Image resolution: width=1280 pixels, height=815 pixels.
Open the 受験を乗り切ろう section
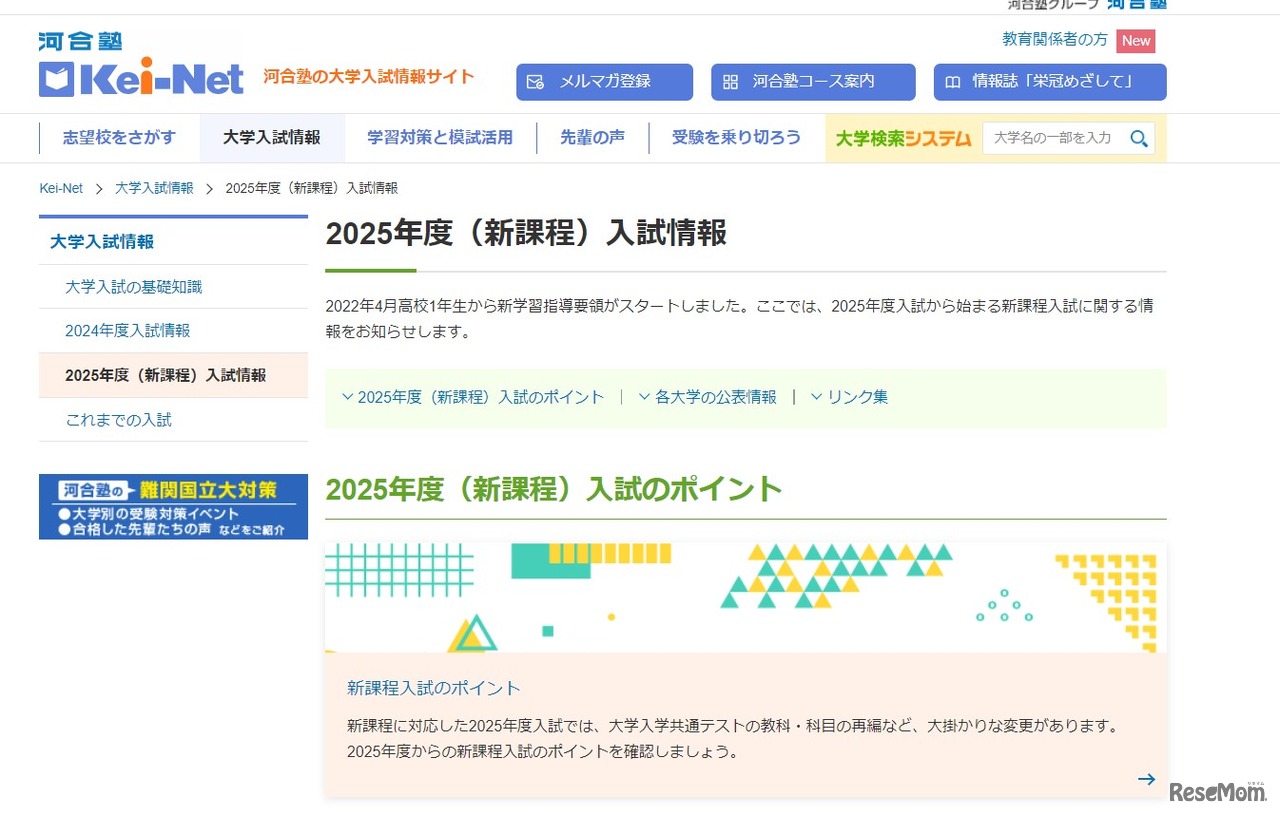[737, 138]
